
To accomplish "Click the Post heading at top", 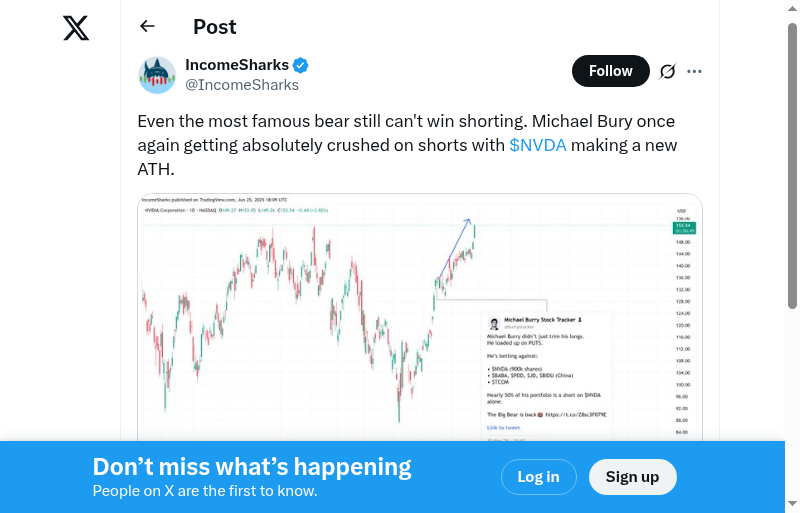I will pos(215,27).
